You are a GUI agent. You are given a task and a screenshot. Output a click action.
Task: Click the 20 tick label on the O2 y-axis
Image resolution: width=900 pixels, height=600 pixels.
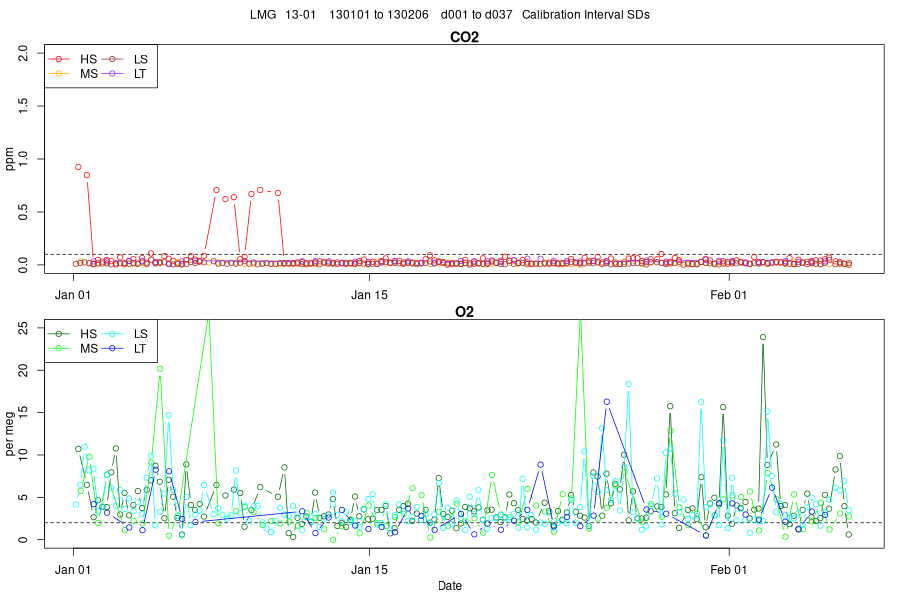point(23,370)
